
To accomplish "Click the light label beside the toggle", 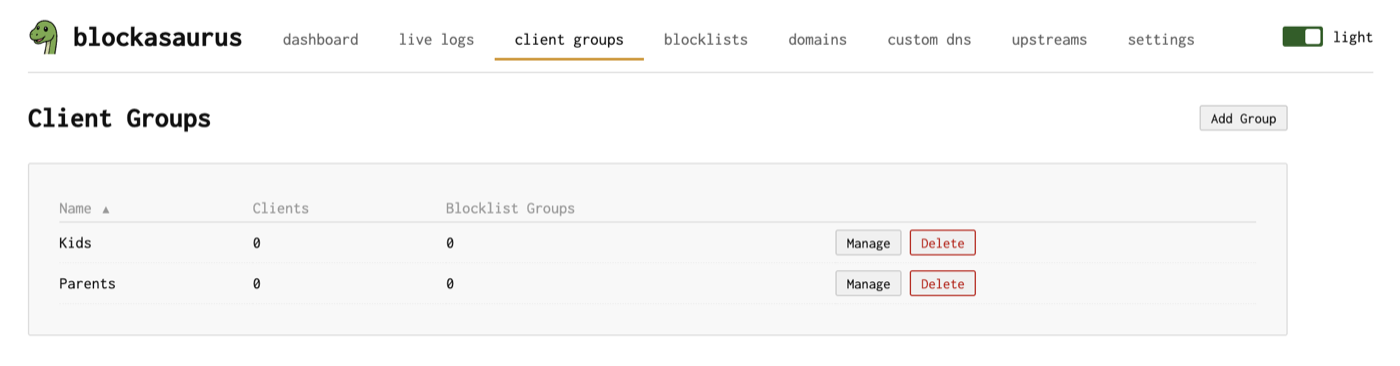I will coord(1353,37).
